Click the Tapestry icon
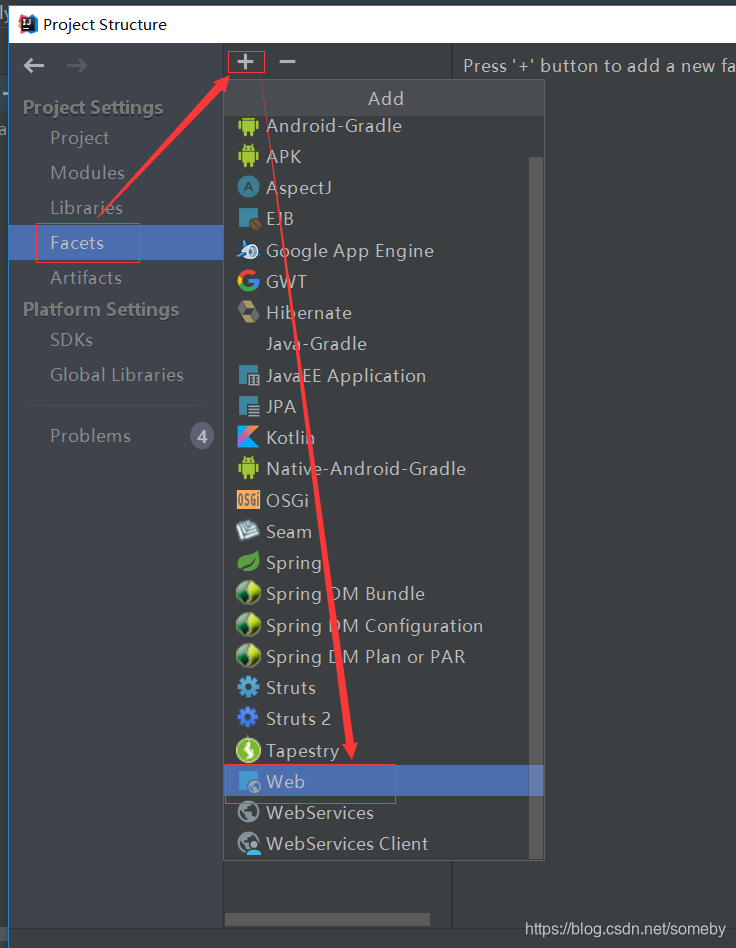This screenshot has height=948, width=736. (248, 750)
